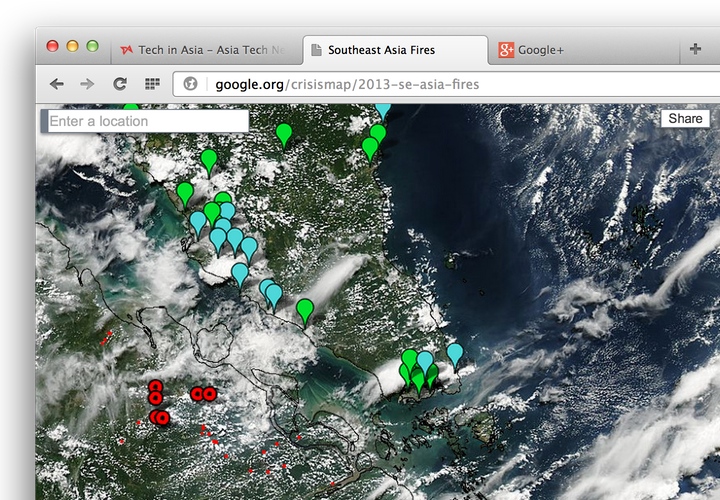Image resolution: width=720 pixels, height=500 pixels.
Task: Click the macOS yellow minimize window button
Action: tap(72, 46)
